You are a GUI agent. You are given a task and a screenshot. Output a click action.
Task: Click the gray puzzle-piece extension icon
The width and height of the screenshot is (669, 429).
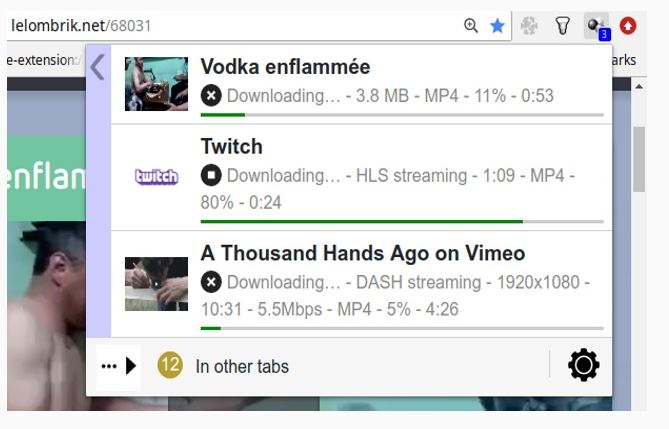529,26
